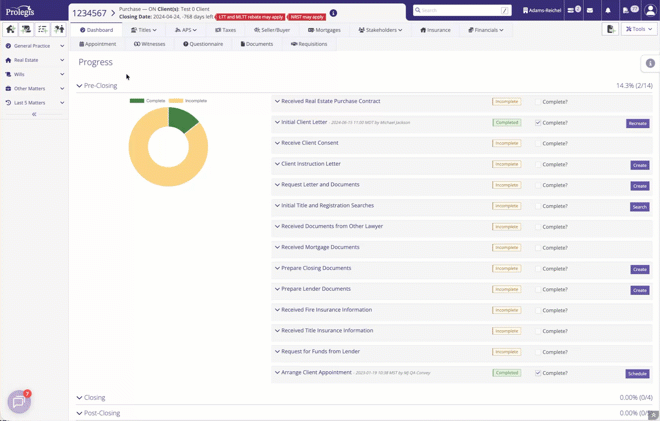Click the notification bell icon
Image resolution: width=660 pixels, height=421 pixels.
[608, 11]
